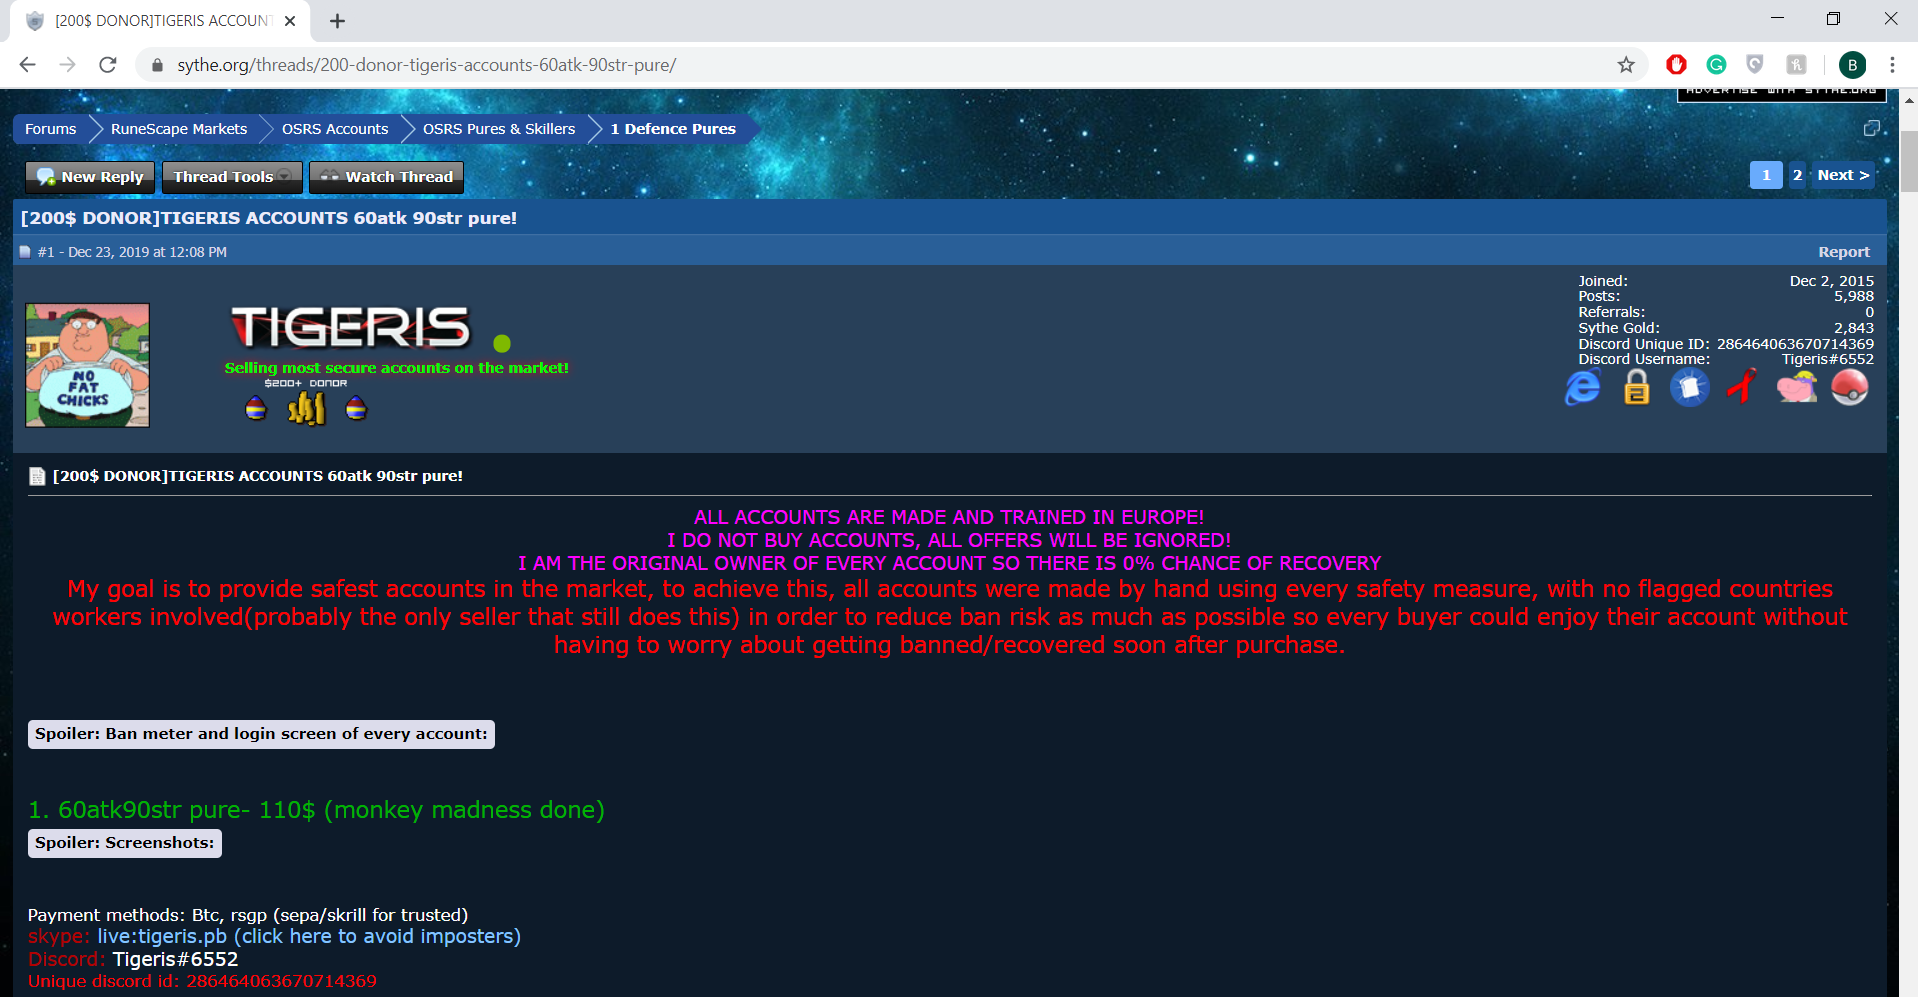1918x997 pixels.
Task: Go to the 1 Defence Pures breadcrumb
Action: point(673,129)
